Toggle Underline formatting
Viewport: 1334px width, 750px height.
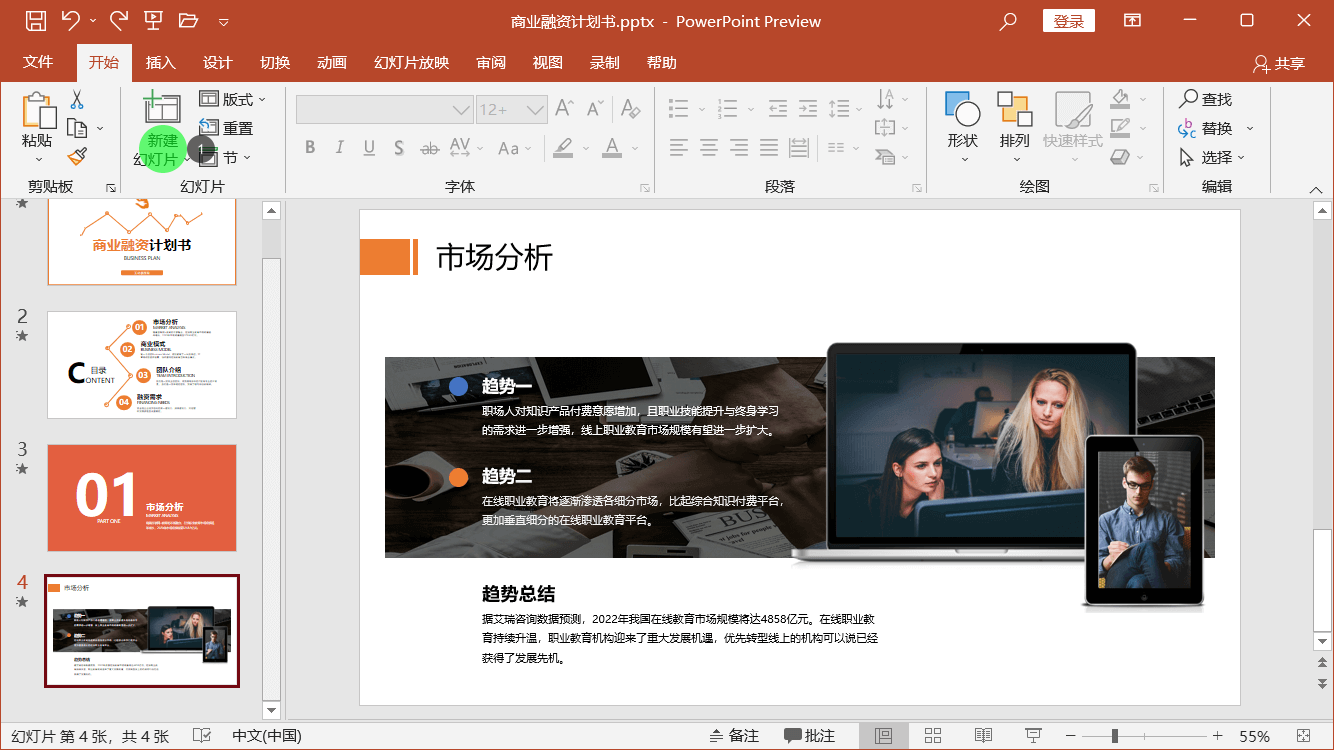(x=369, y=148)
